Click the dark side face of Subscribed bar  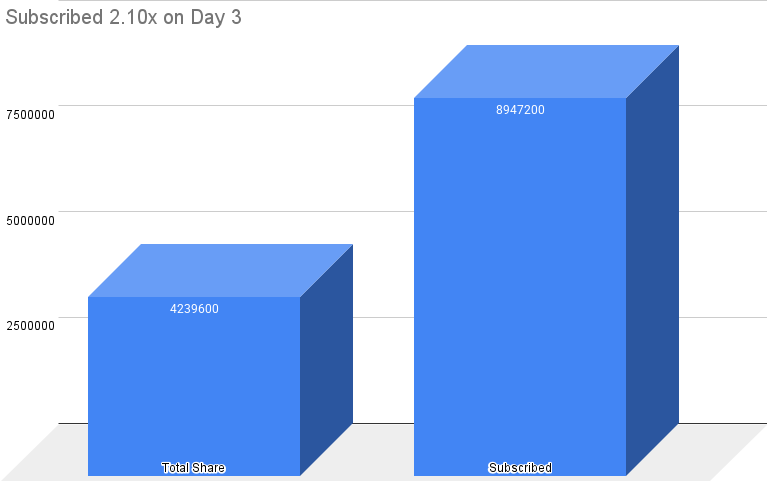(653, 260)
